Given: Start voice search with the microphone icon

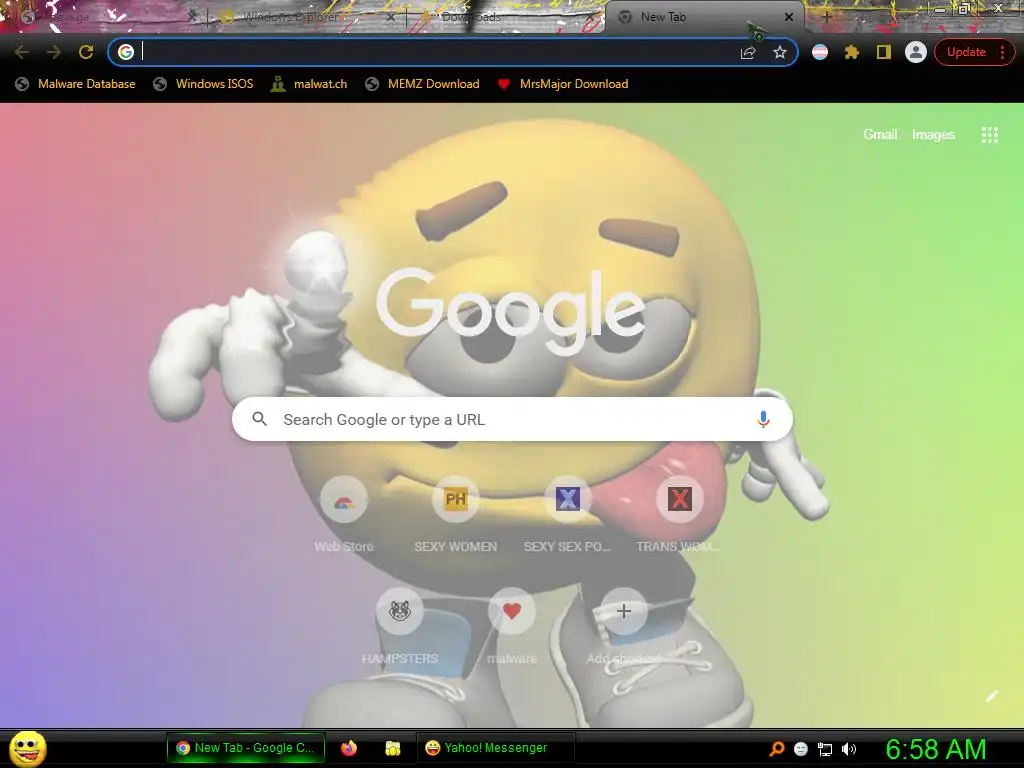Looking at the screenshot, I should [763, 419].
